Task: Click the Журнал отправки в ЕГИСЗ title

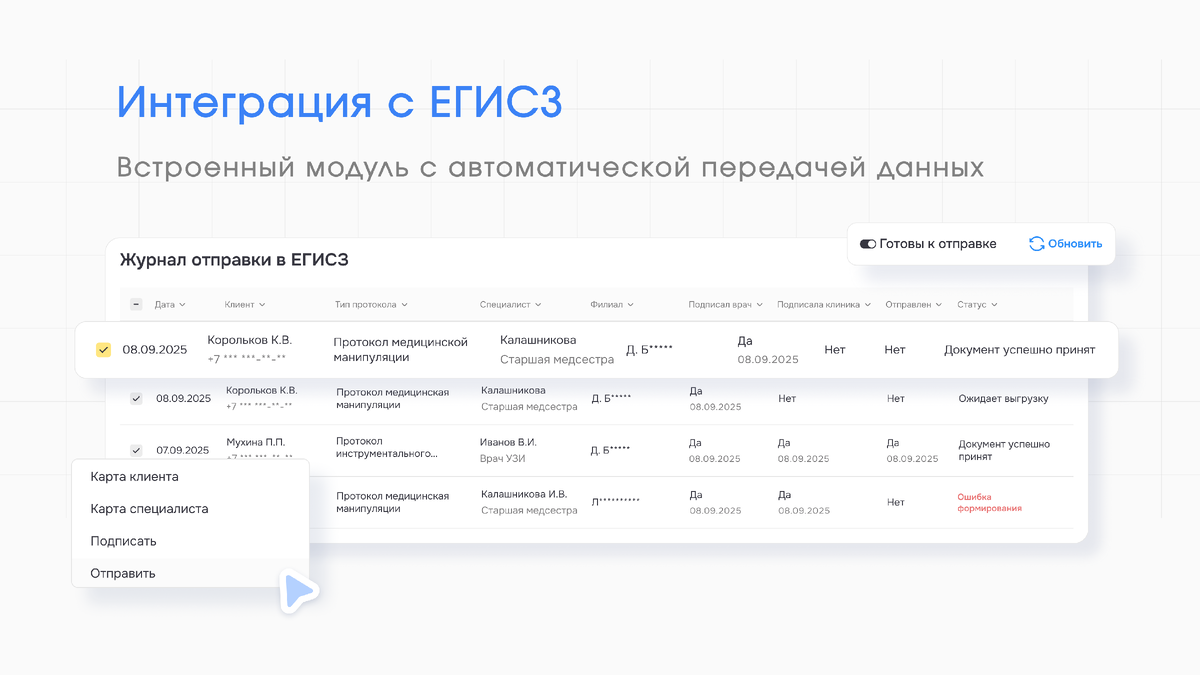Action: 234,260
